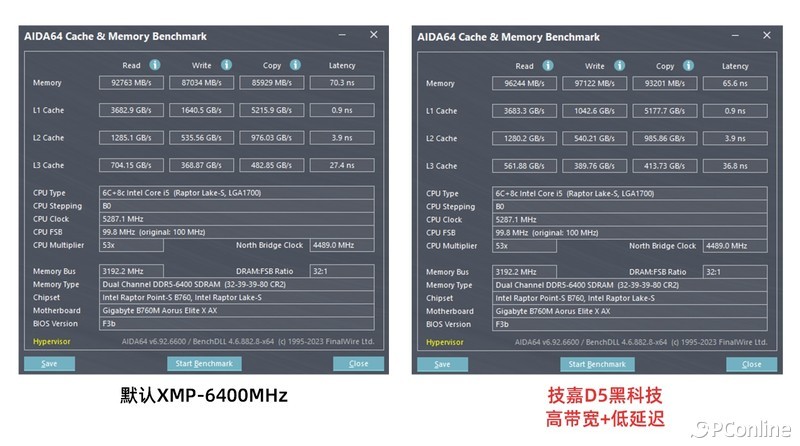
Task: Close the right AIDA64 window with X
Action: pyautogui.click(x=767, y=35)
